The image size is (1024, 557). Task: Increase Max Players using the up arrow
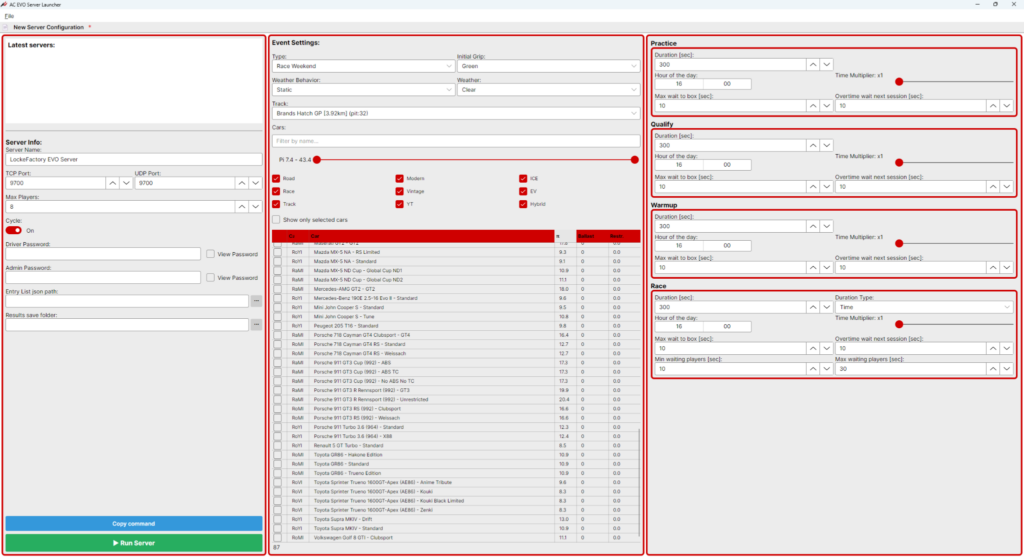click(x=241, y=206)
